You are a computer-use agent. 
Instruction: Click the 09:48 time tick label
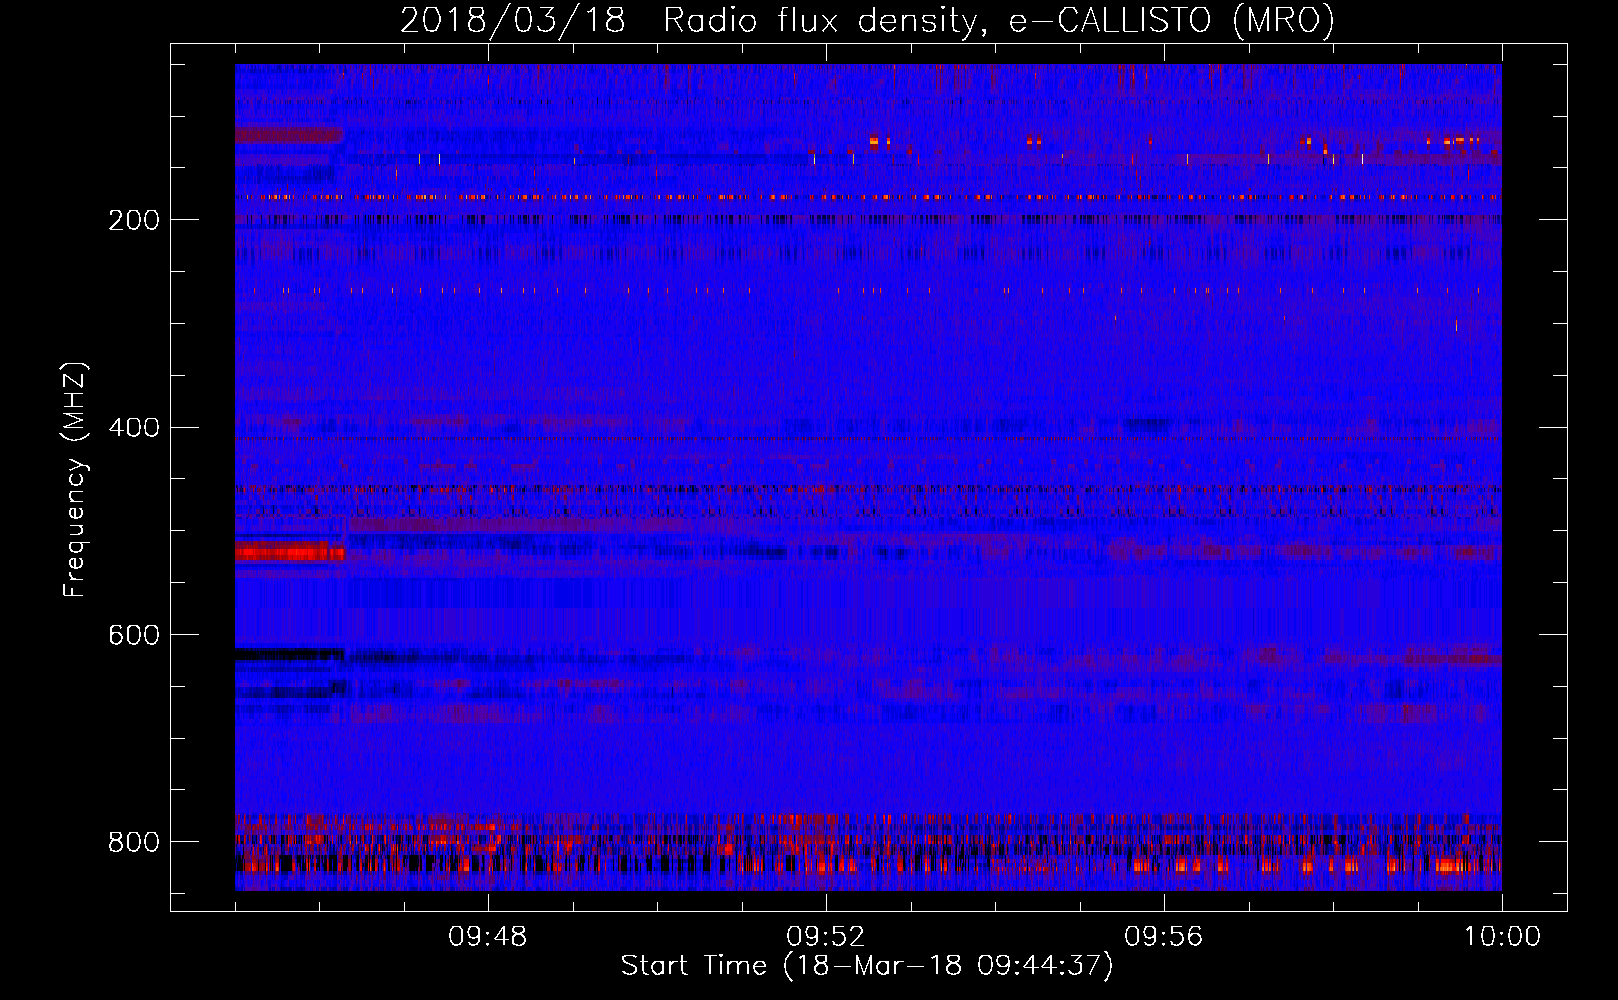coord(488,937)
